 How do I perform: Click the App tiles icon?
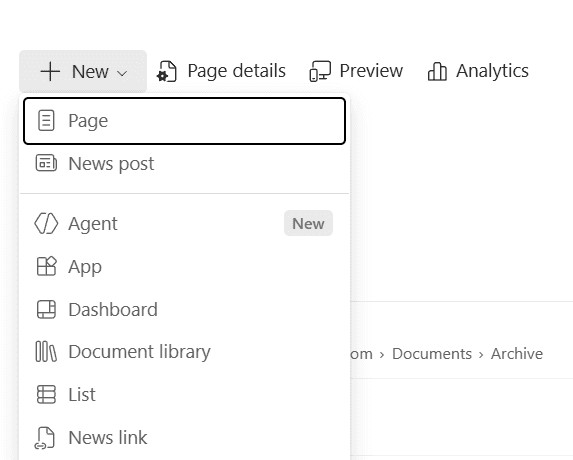(x=46, y=266)
